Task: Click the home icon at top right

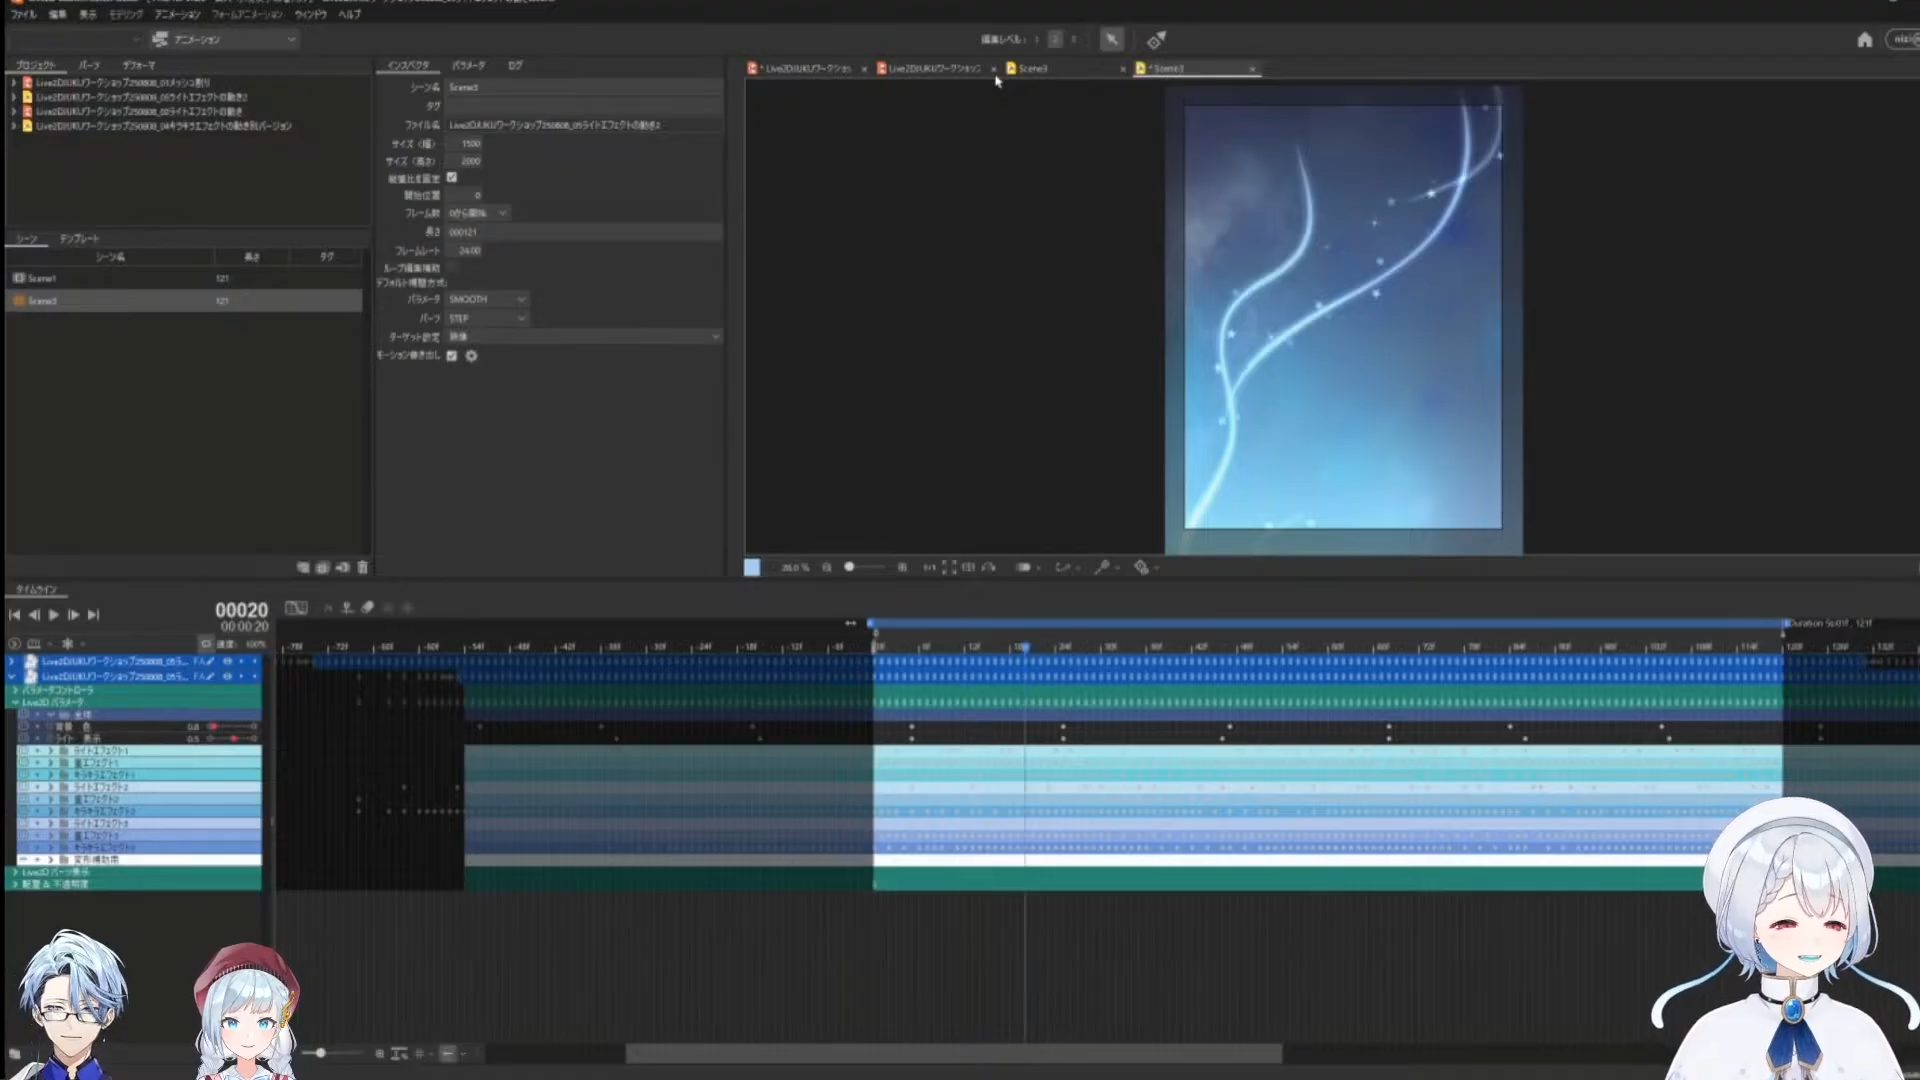Action: pyautogui.click(x=1865, y=40)
